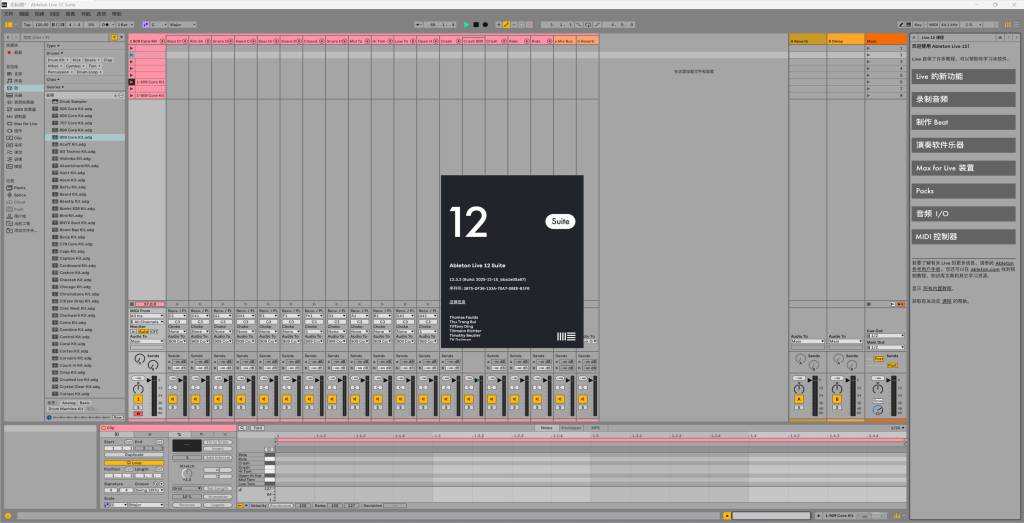Expand the Drums filter group
The width and height of the screenshot is (1024, 523).
click(54, 52)
